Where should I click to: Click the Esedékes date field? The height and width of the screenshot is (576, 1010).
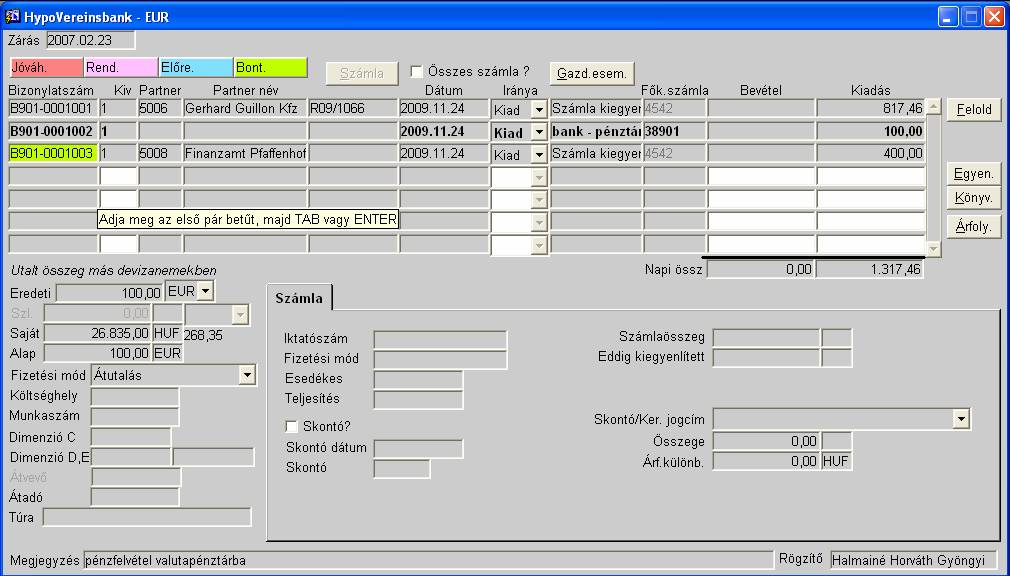tap(418, 379)
